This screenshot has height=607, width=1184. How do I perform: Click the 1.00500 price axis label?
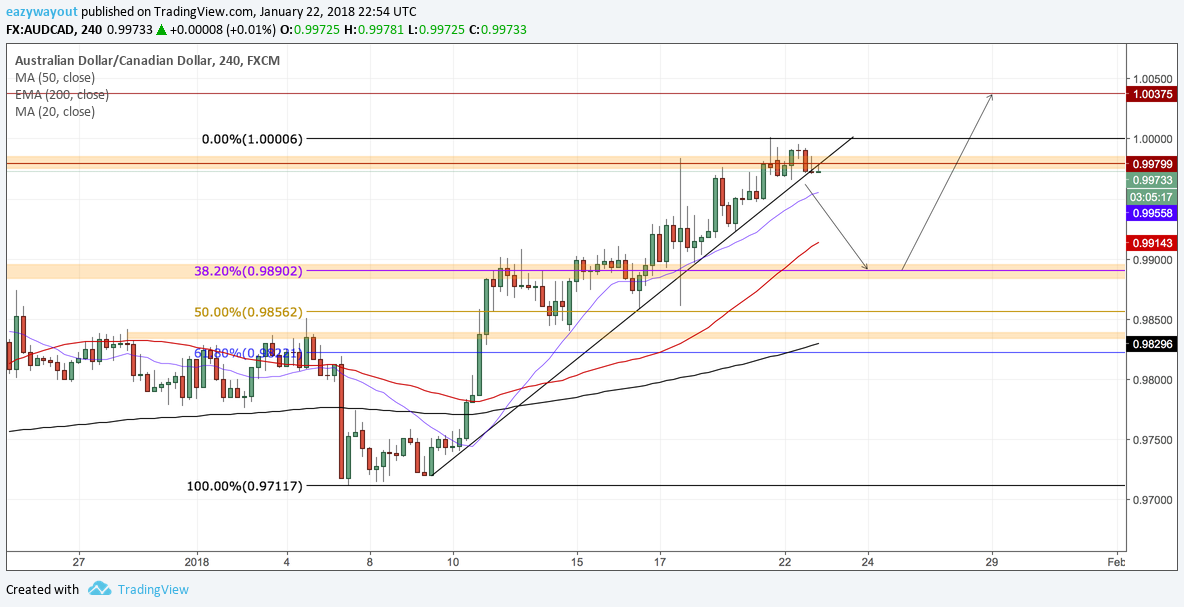(1152, 79)
